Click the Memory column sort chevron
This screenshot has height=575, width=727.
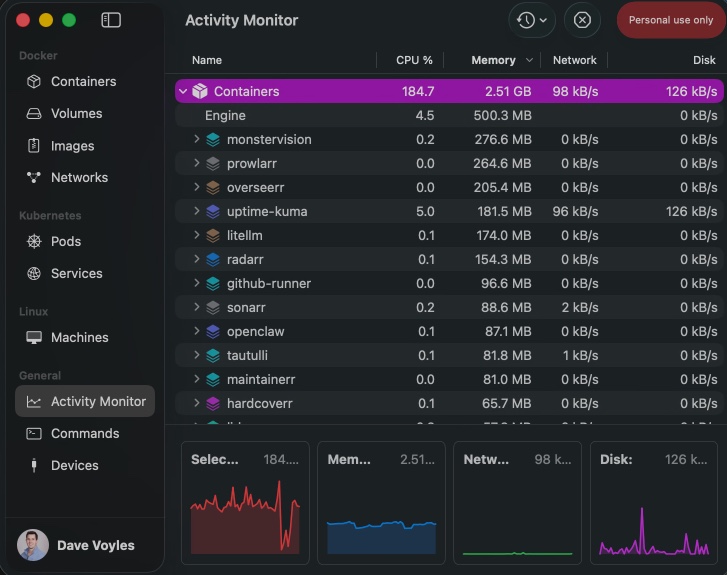tap(529, 60)
